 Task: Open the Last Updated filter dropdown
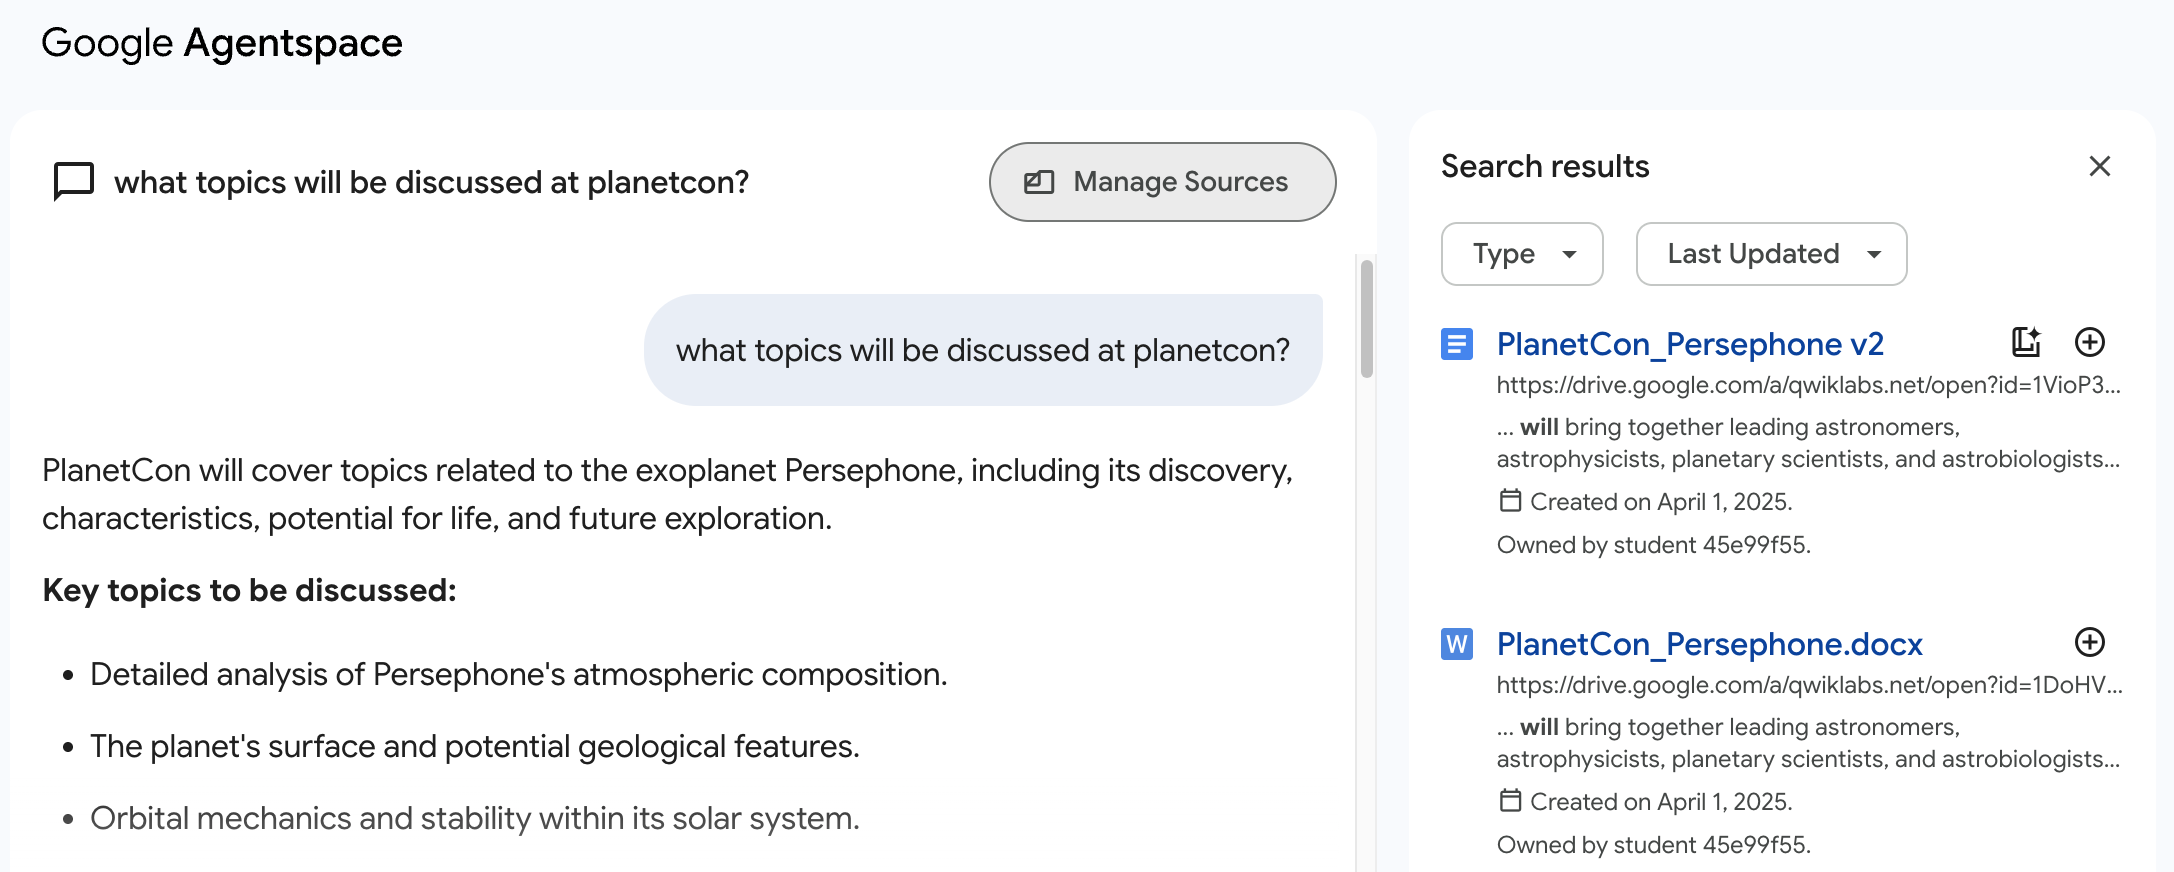1771,254
